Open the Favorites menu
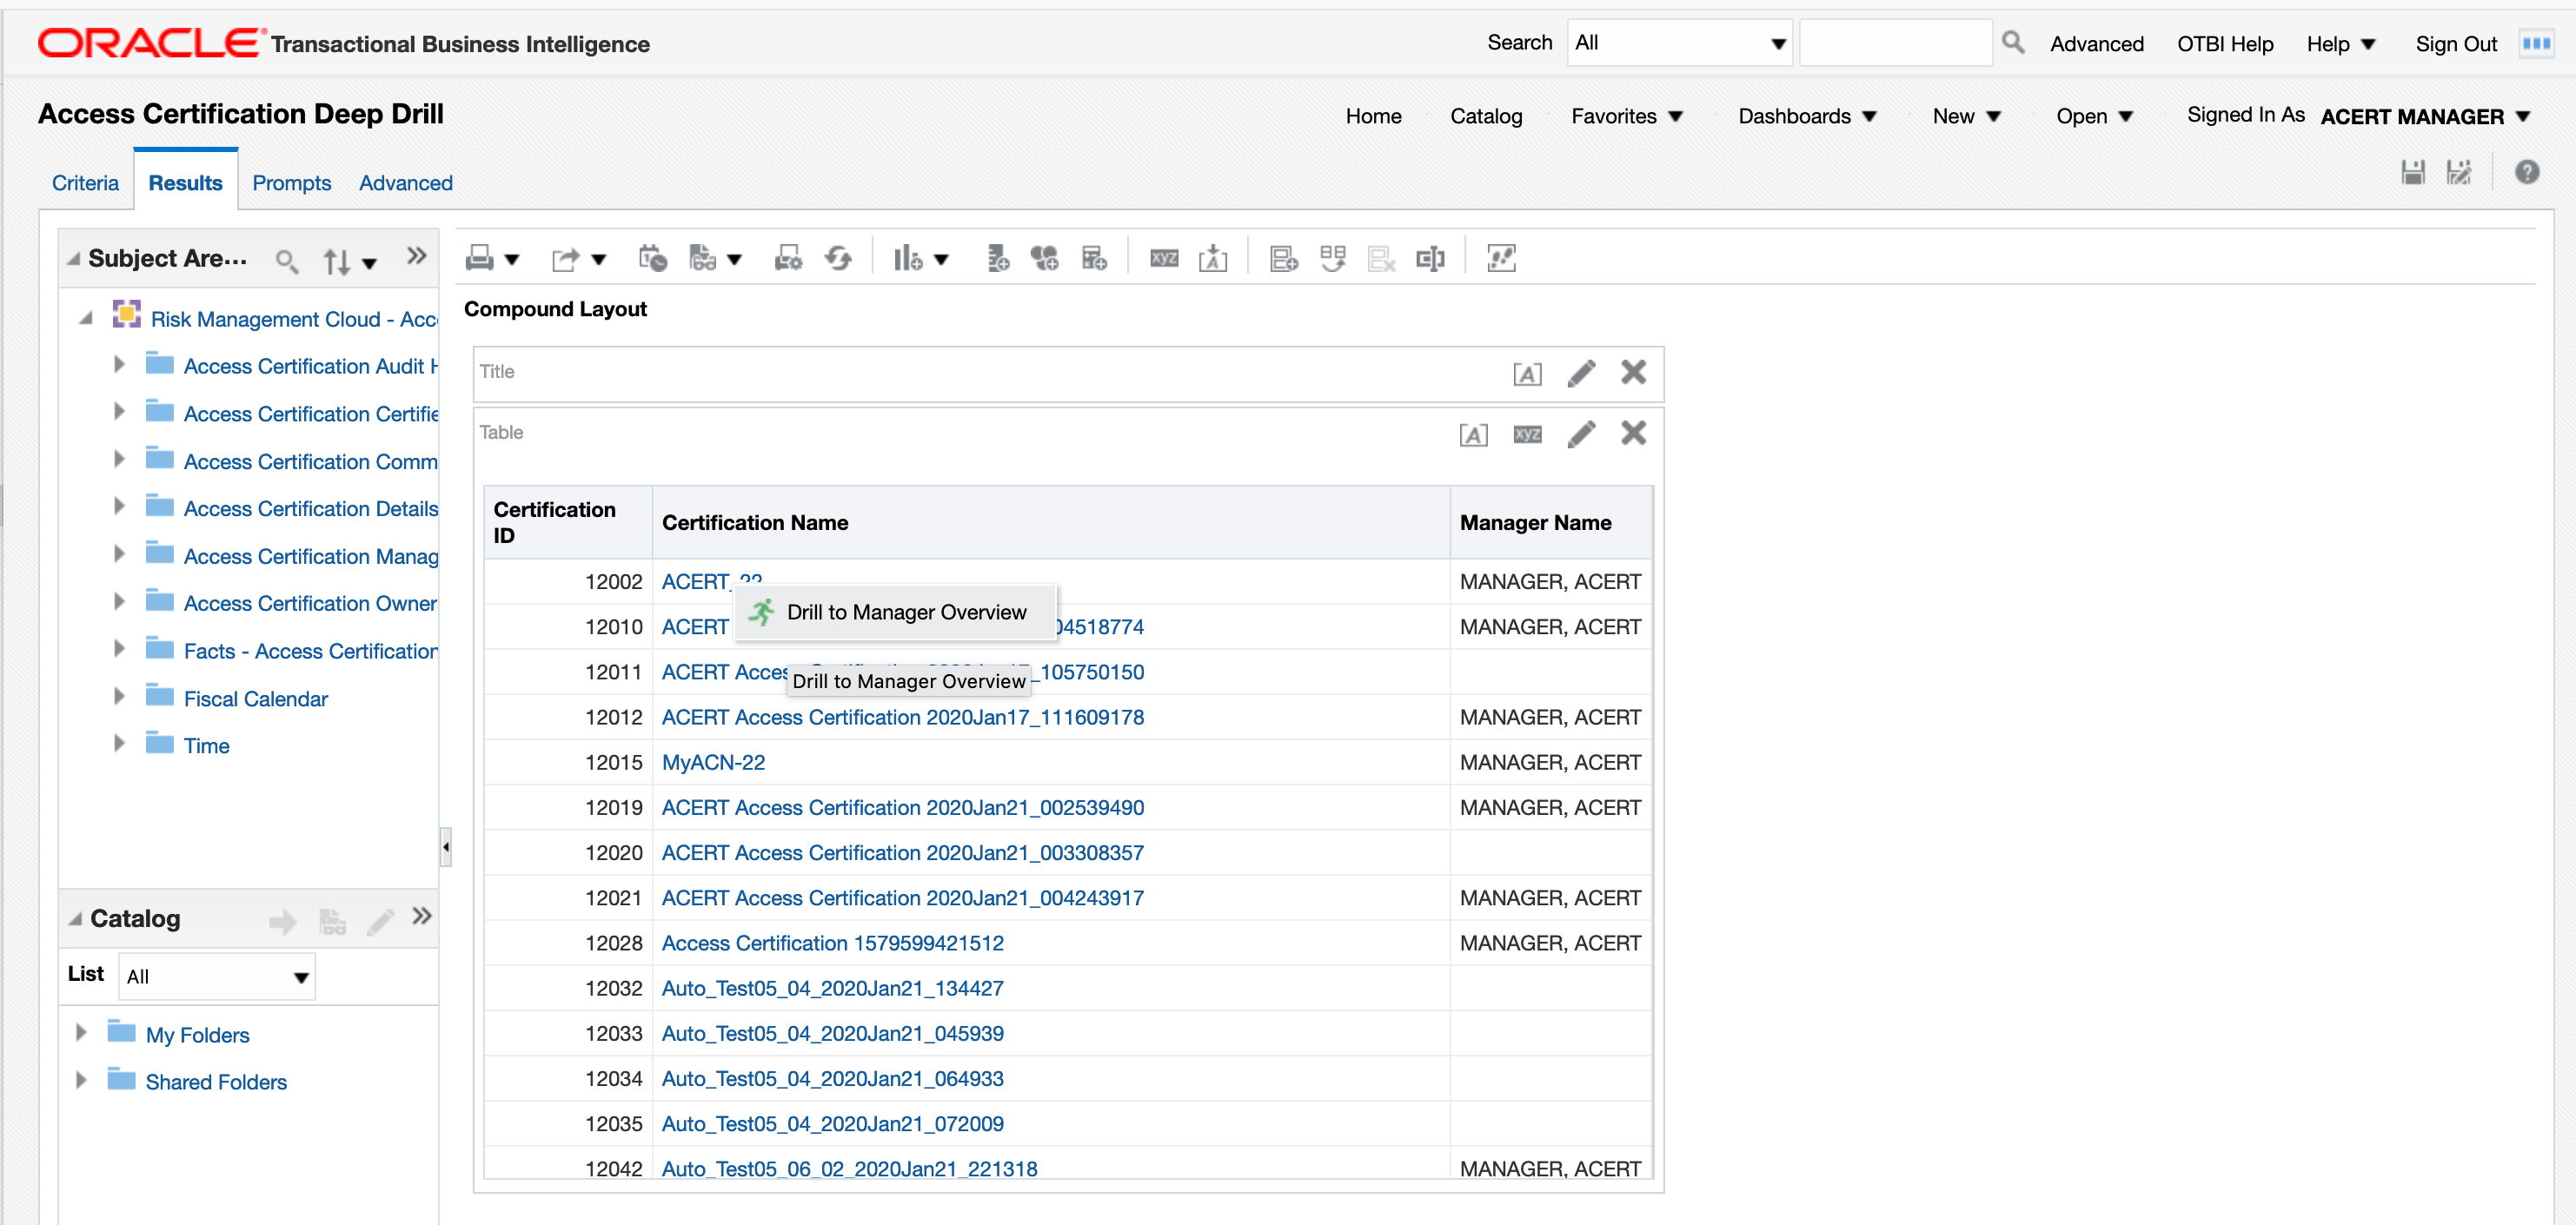 click(1627, 116)
